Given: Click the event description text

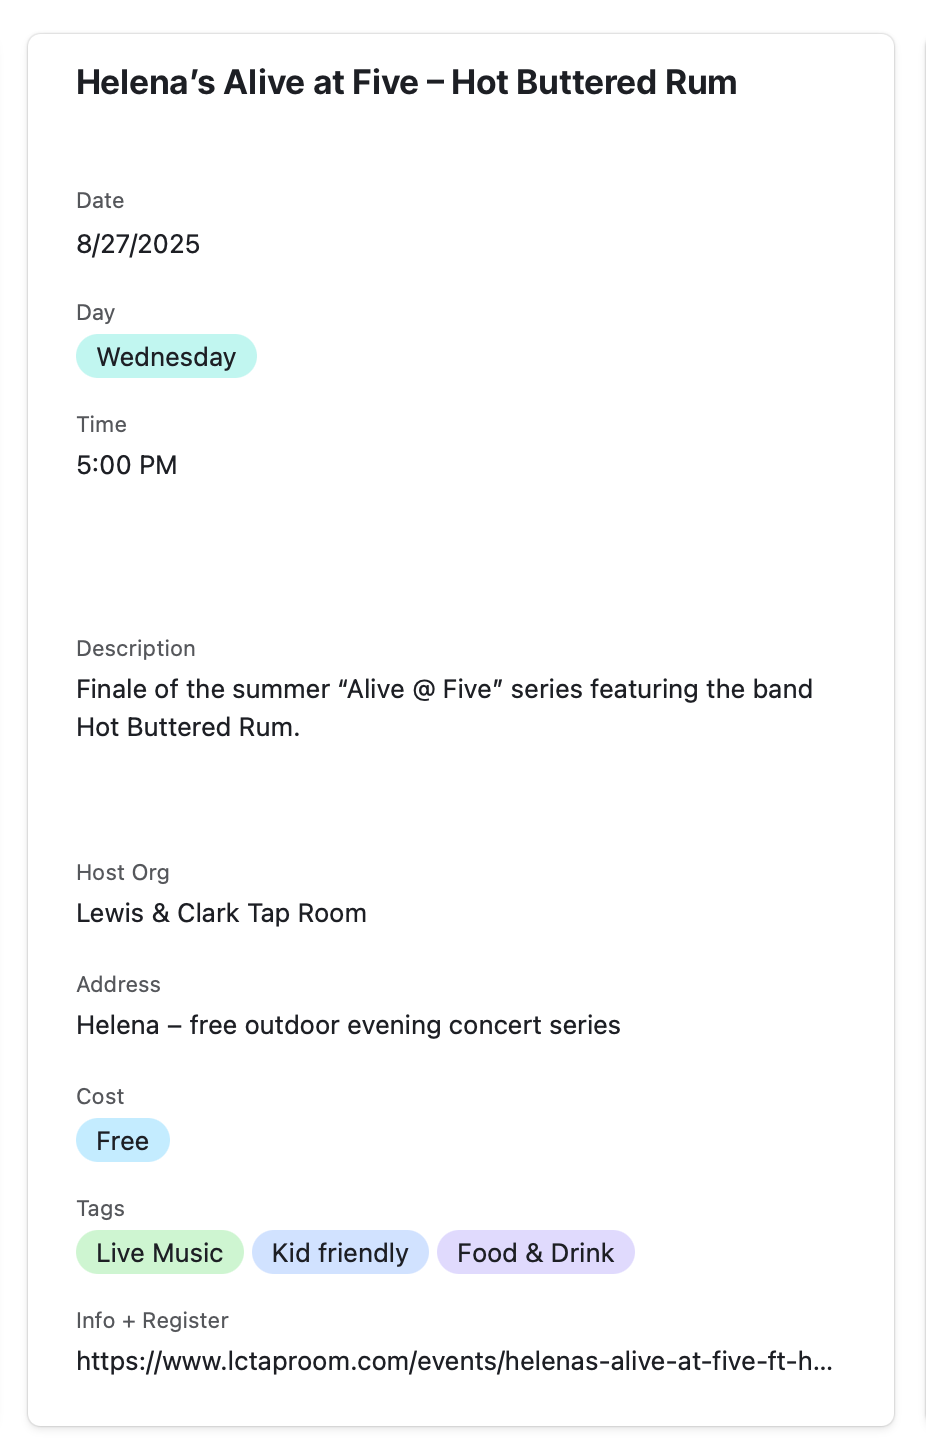Looking at the screenshot, I should pyautogui.click(x=444, y=708).
